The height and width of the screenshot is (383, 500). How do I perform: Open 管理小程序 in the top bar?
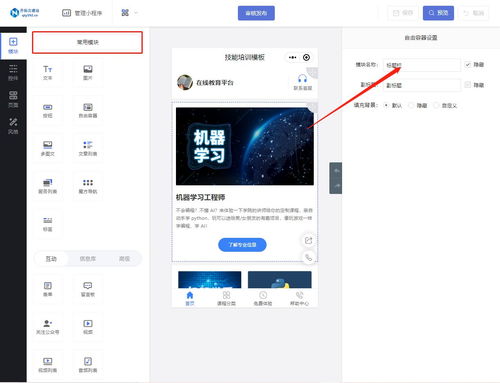point(82,13)
